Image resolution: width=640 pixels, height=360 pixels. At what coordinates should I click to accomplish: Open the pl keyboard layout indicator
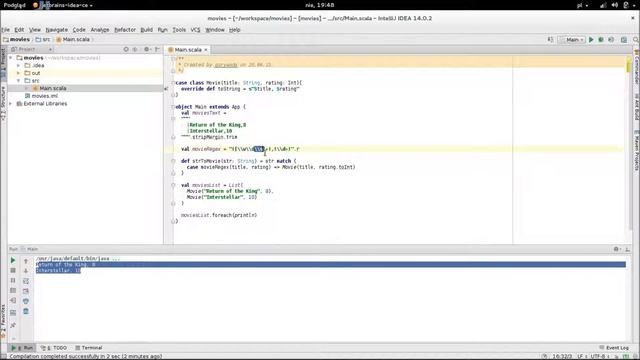(582, 5)
